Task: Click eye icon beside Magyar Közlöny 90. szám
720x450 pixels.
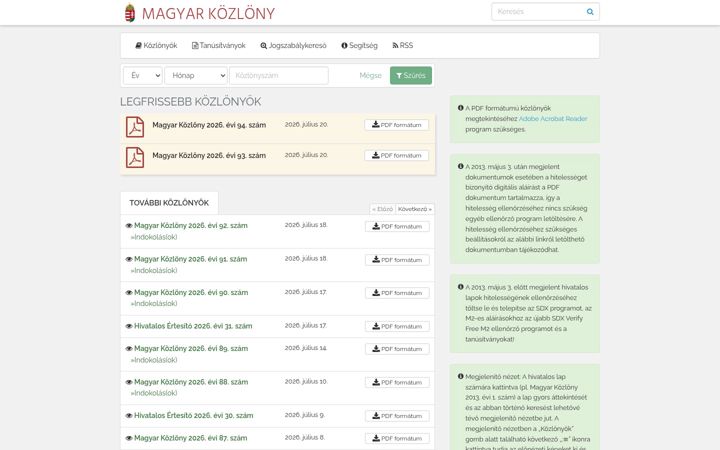Action: [129, 293]
